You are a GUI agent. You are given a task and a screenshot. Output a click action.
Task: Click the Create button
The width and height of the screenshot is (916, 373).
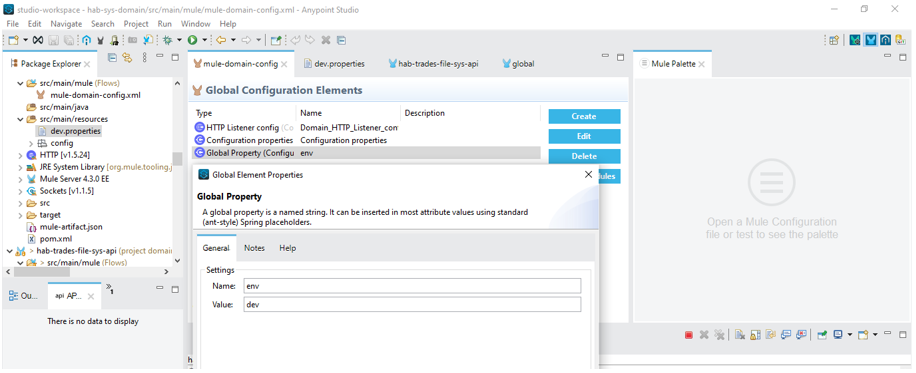[584, 116]
